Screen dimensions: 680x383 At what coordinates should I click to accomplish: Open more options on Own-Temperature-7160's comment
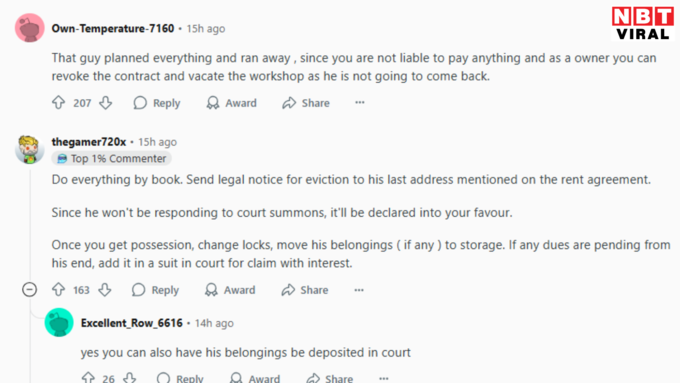click(x=360, y=103)
